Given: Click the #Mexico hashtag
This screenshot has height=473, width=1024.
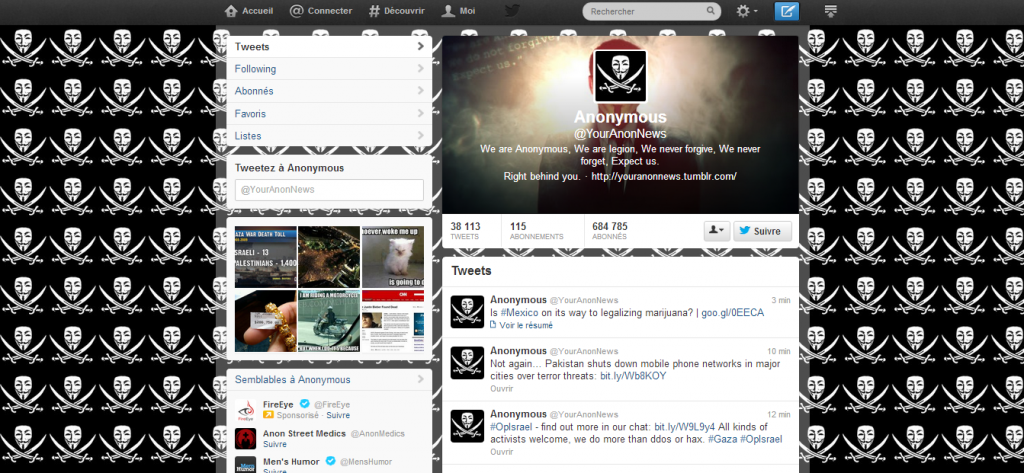Looking at the screenshot, I should click(520, 313).
